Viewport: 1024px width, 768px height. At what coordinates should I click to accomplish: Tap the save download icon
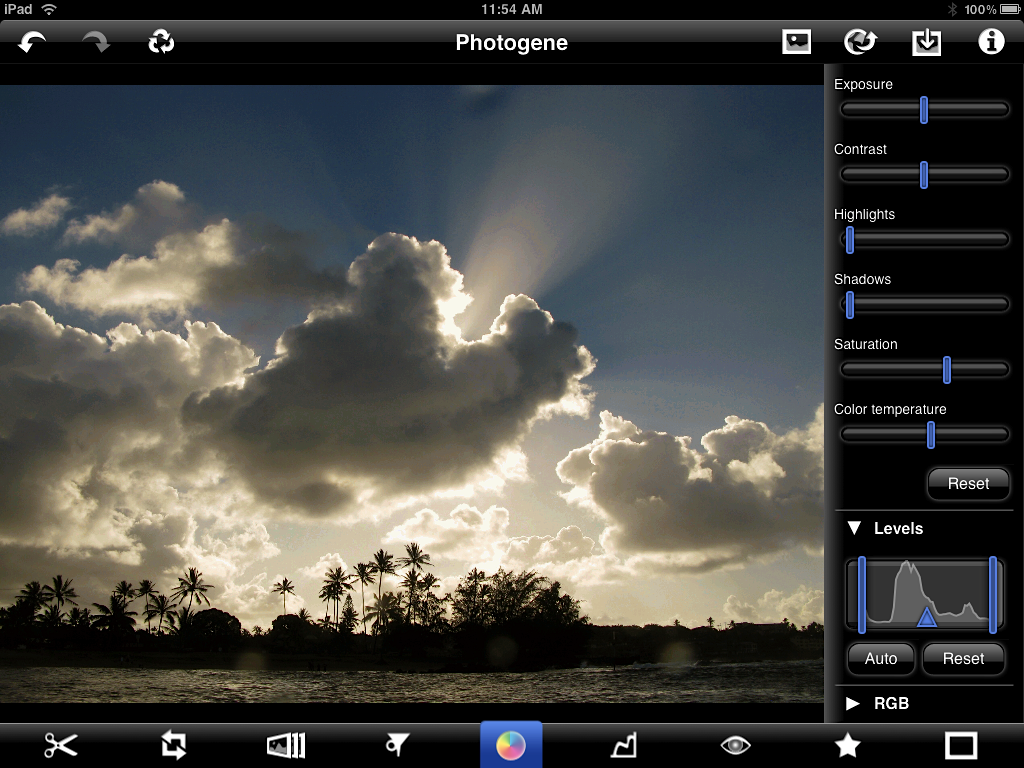point(926,42)
